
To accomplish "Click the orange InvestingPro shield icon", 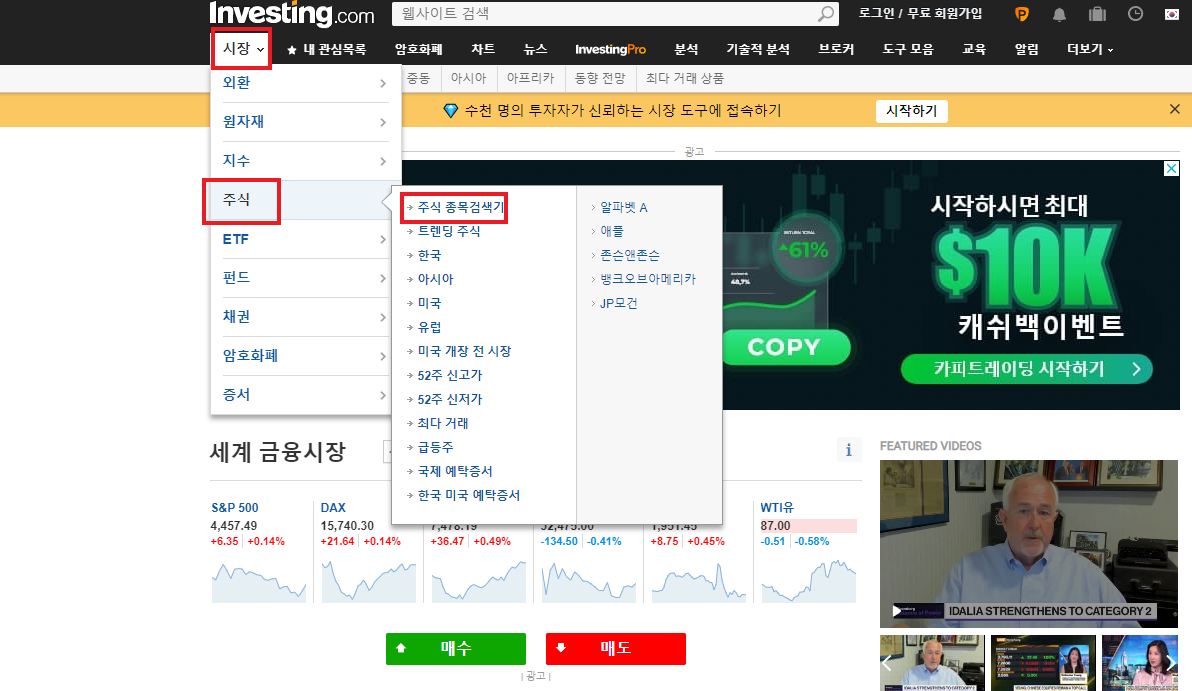I will (1021, 13).
